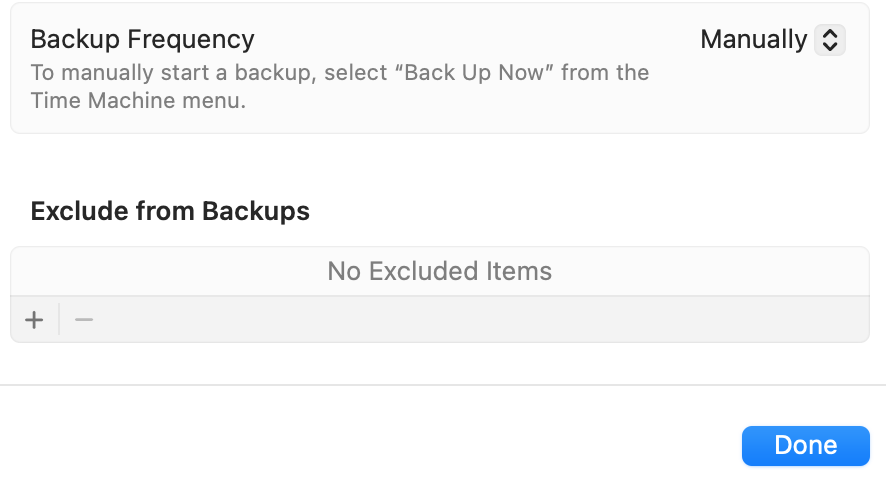886x504 pixels.
Task: Select the Manually frequency value text
Action: (x=753, y=40)
